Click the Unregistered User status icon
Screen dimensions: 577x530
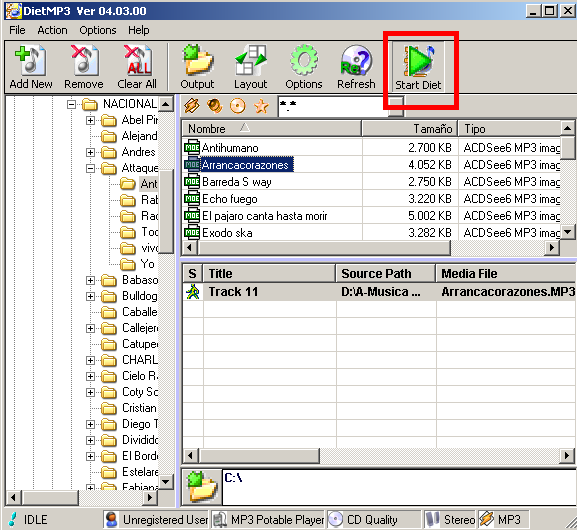click(x=111, y=519)
